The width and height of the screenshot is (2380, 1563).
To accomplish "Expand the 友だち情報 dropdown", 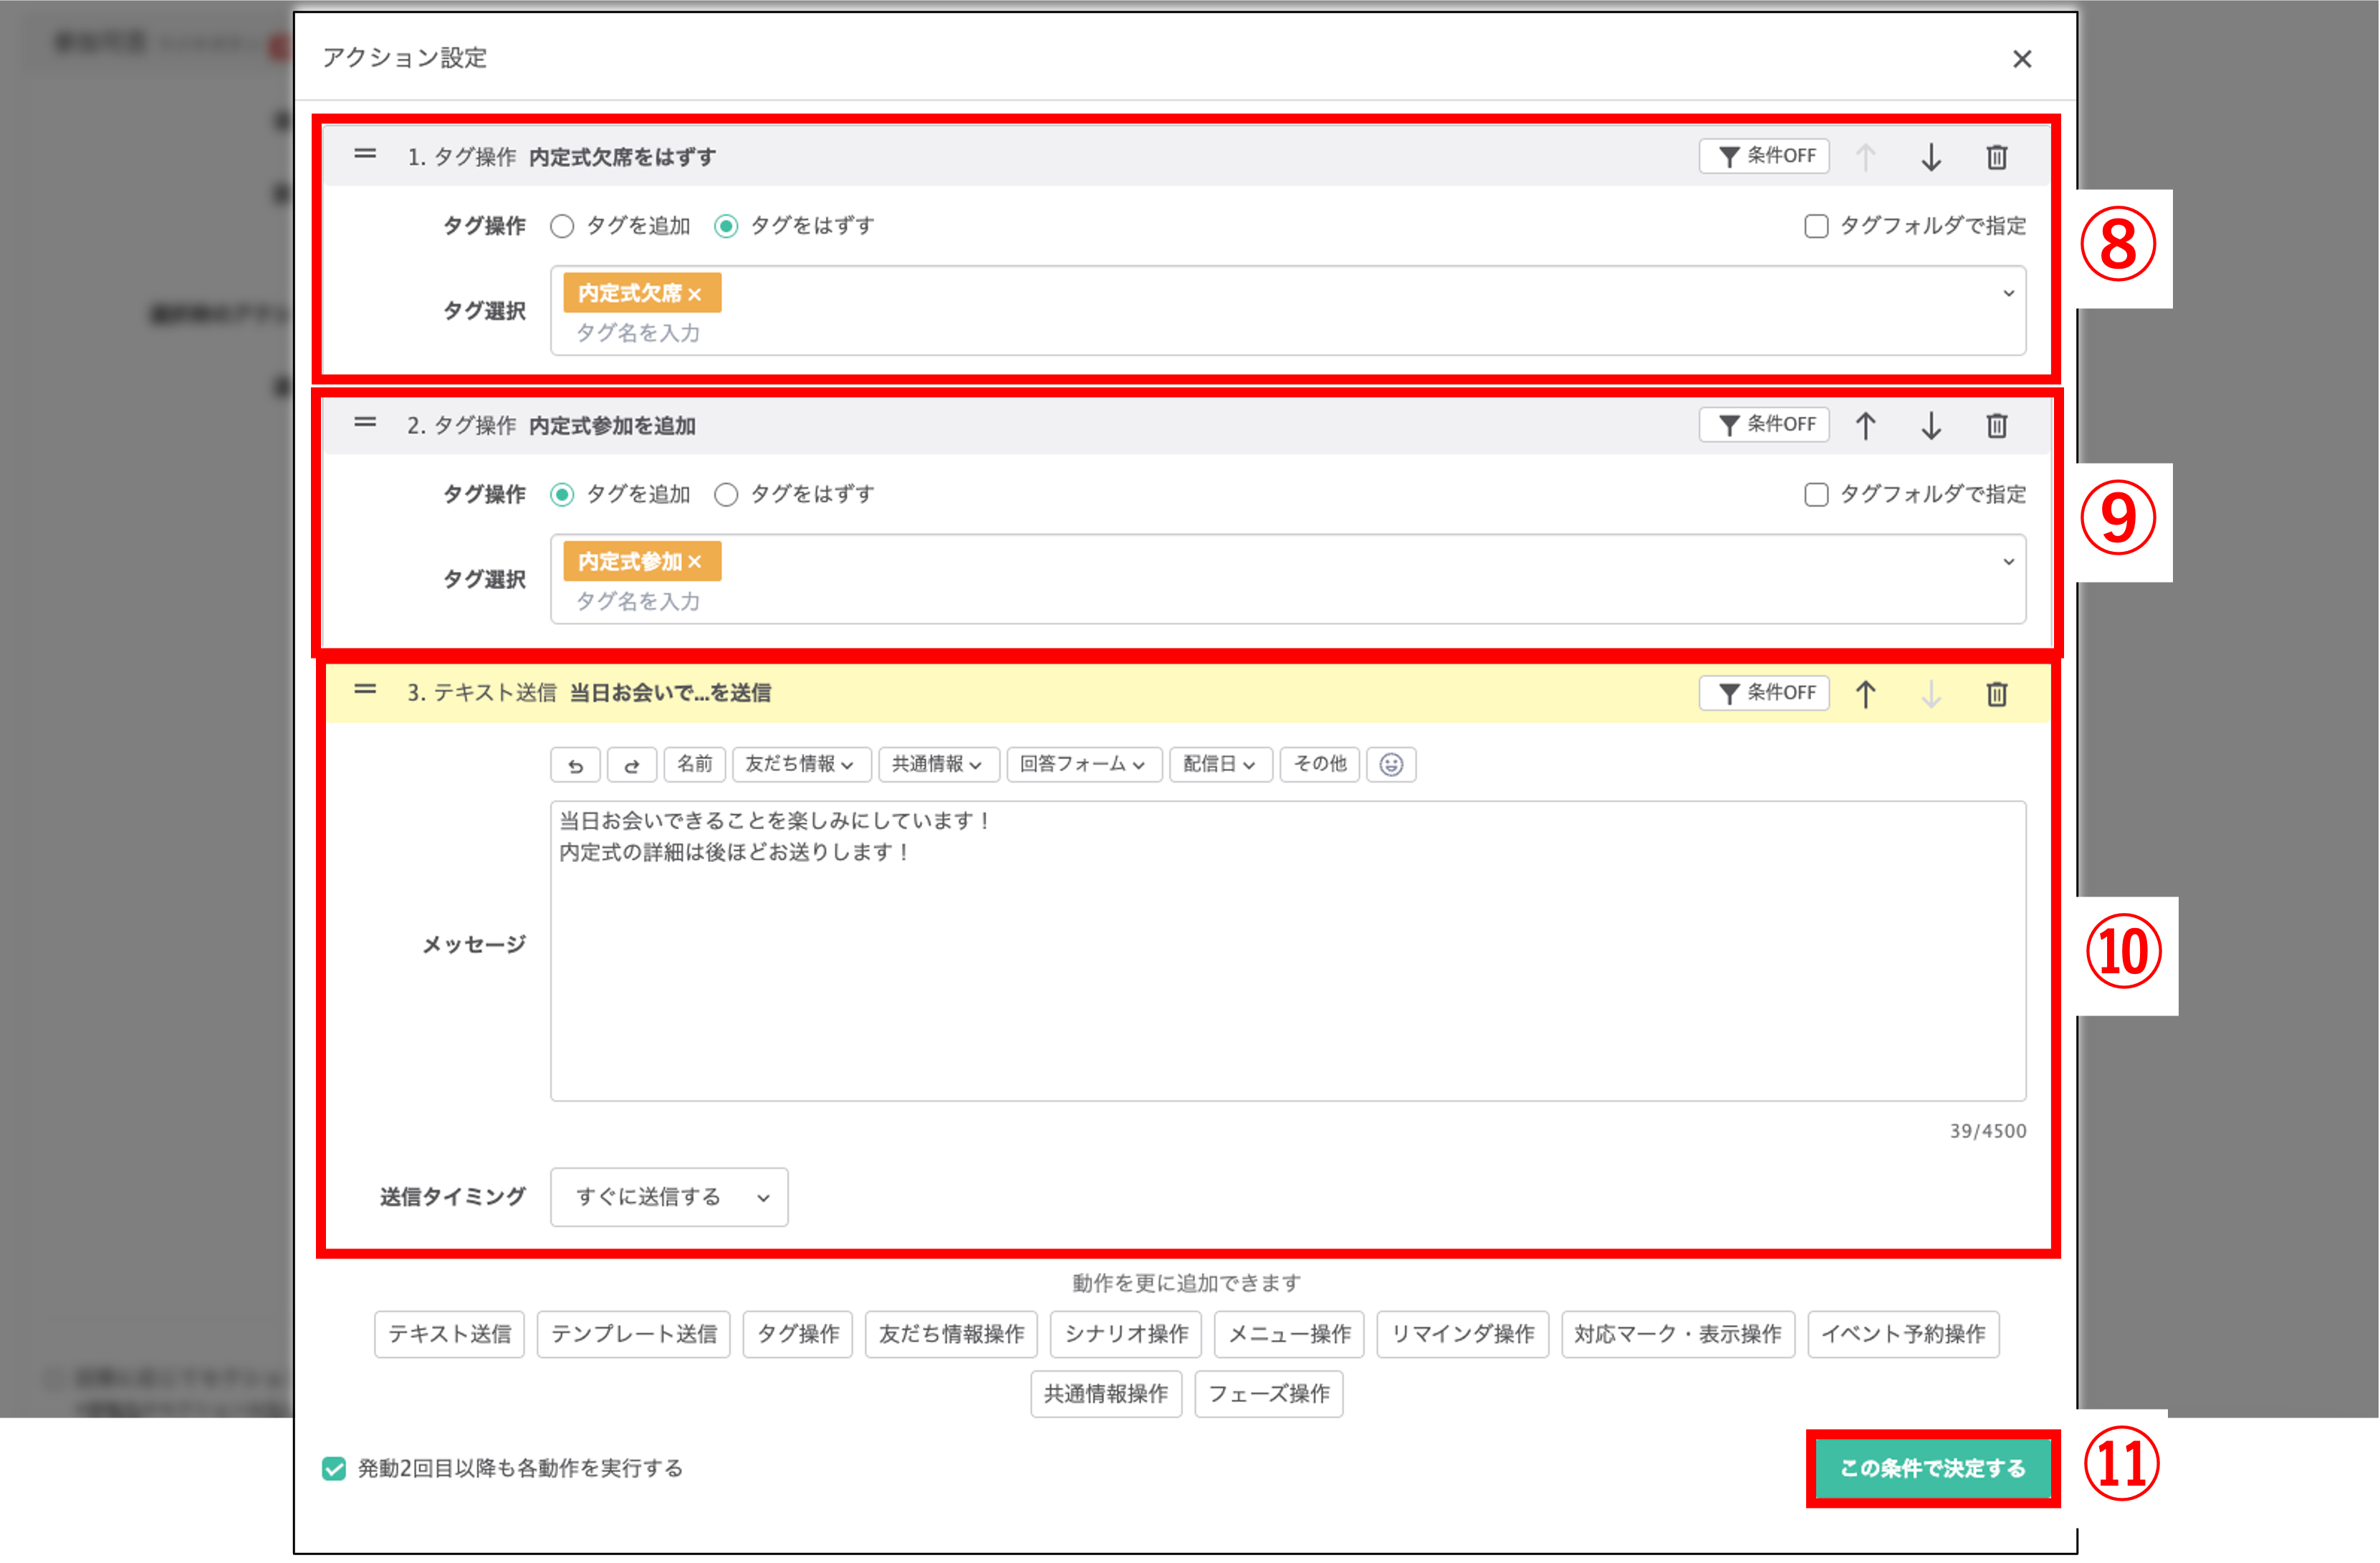I will click(x=801, y=765).
